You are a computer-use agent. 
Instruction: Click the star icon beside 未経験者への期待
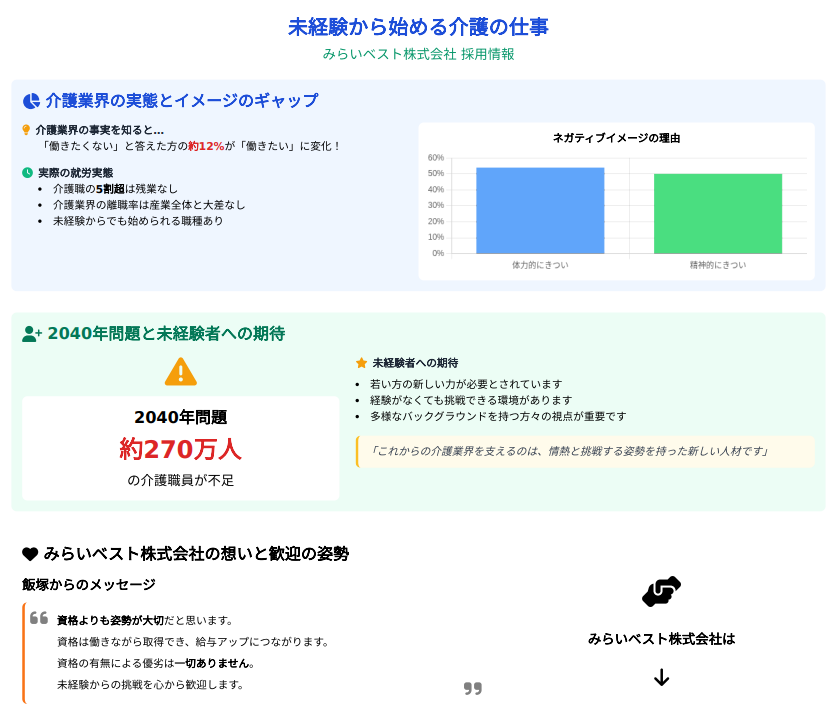coord(362,363)
